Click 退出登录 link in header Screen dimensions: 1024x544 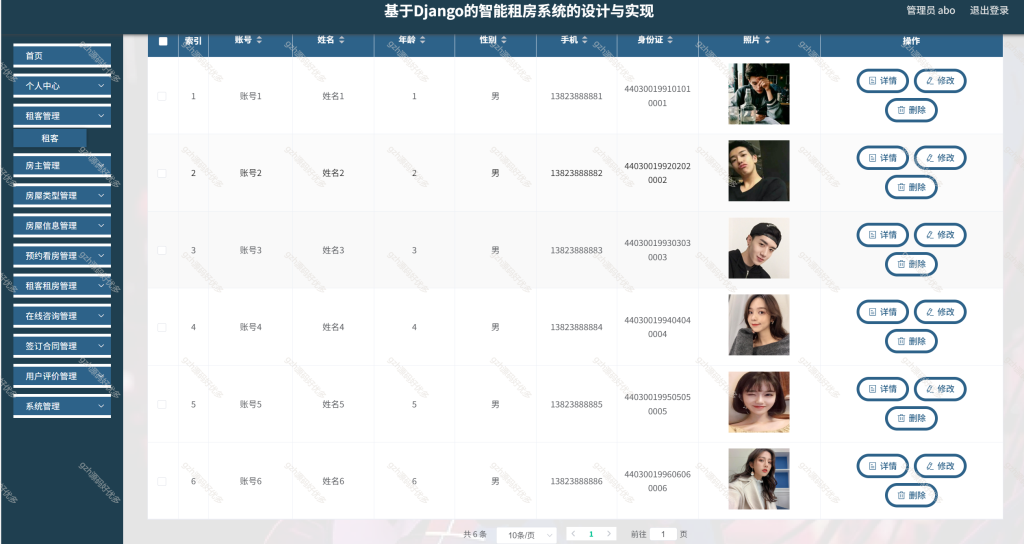[989, 10]
